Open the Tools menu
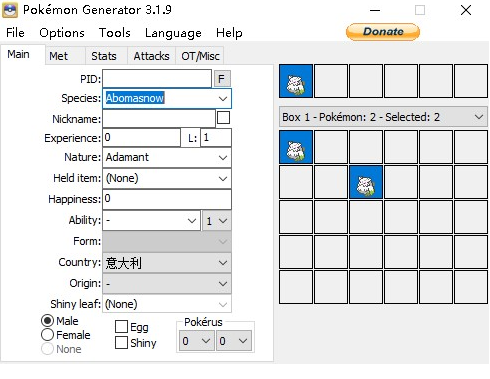Viewport: 490px width, 379px height. (x=114, y=33)
